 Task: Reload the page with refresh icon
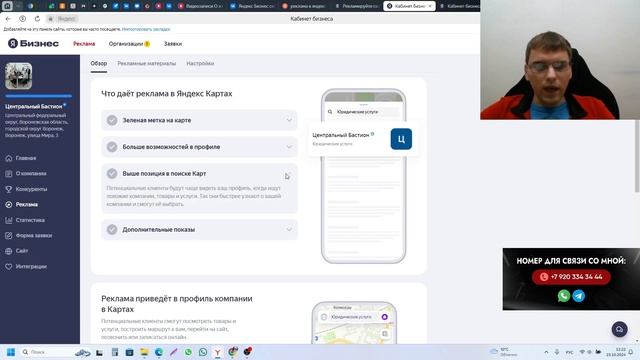[37, 19]
